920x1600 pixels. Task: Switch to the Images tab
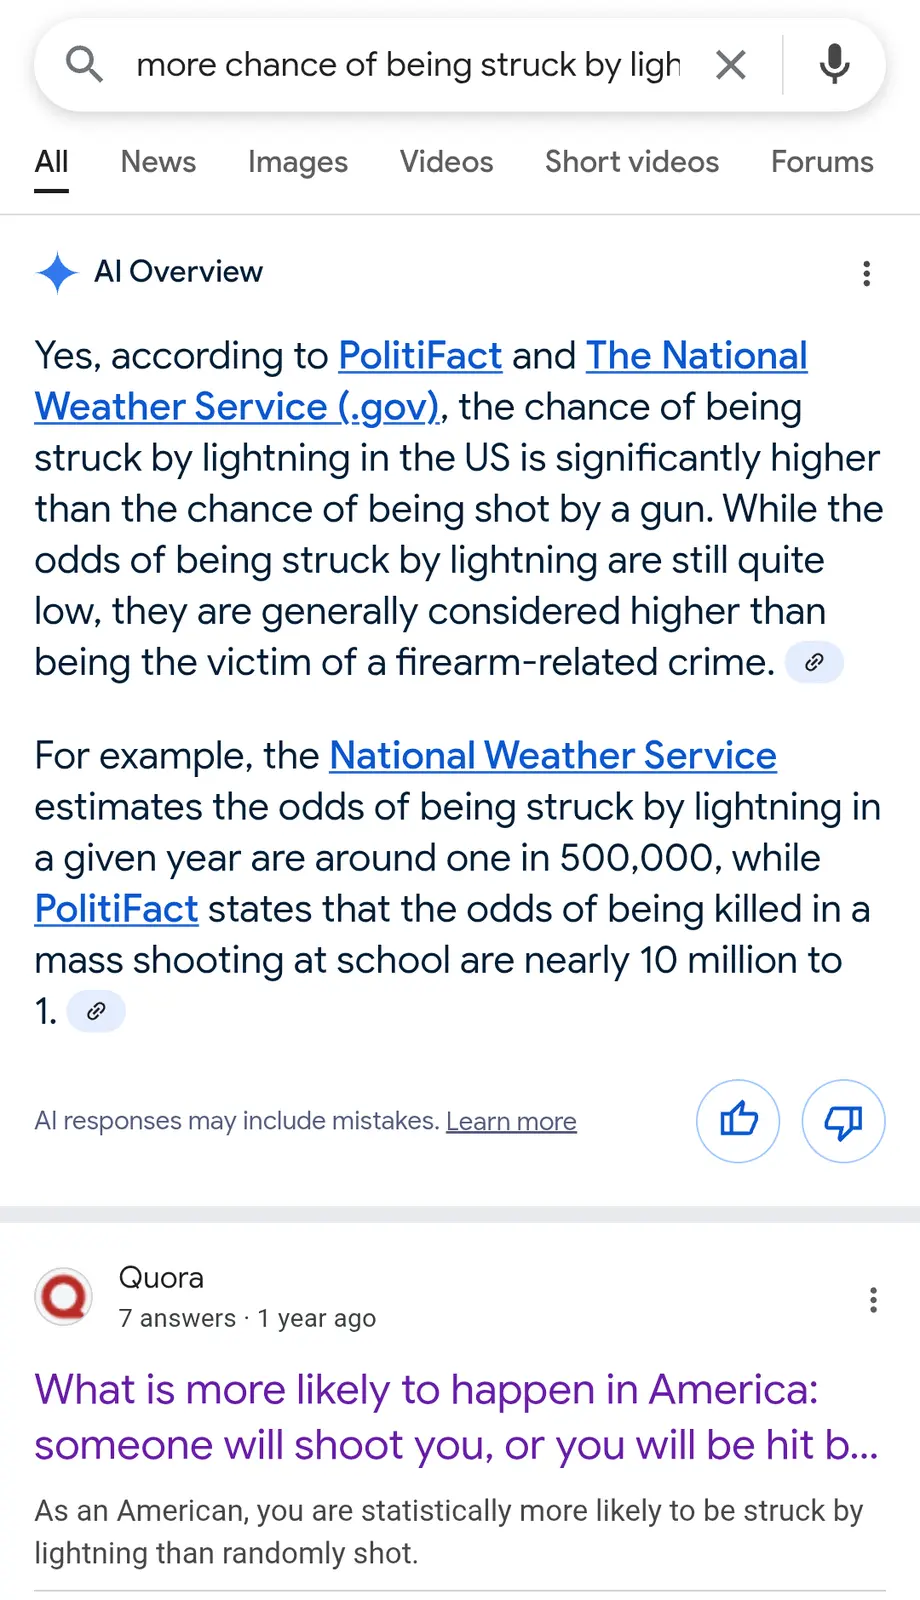pos(298,162)
